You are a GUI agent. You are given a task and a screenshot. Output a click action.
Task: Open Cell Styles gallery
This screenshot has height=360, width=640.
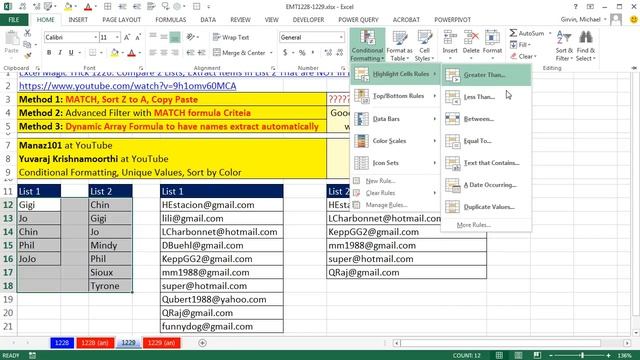click(x=424, y=45)
